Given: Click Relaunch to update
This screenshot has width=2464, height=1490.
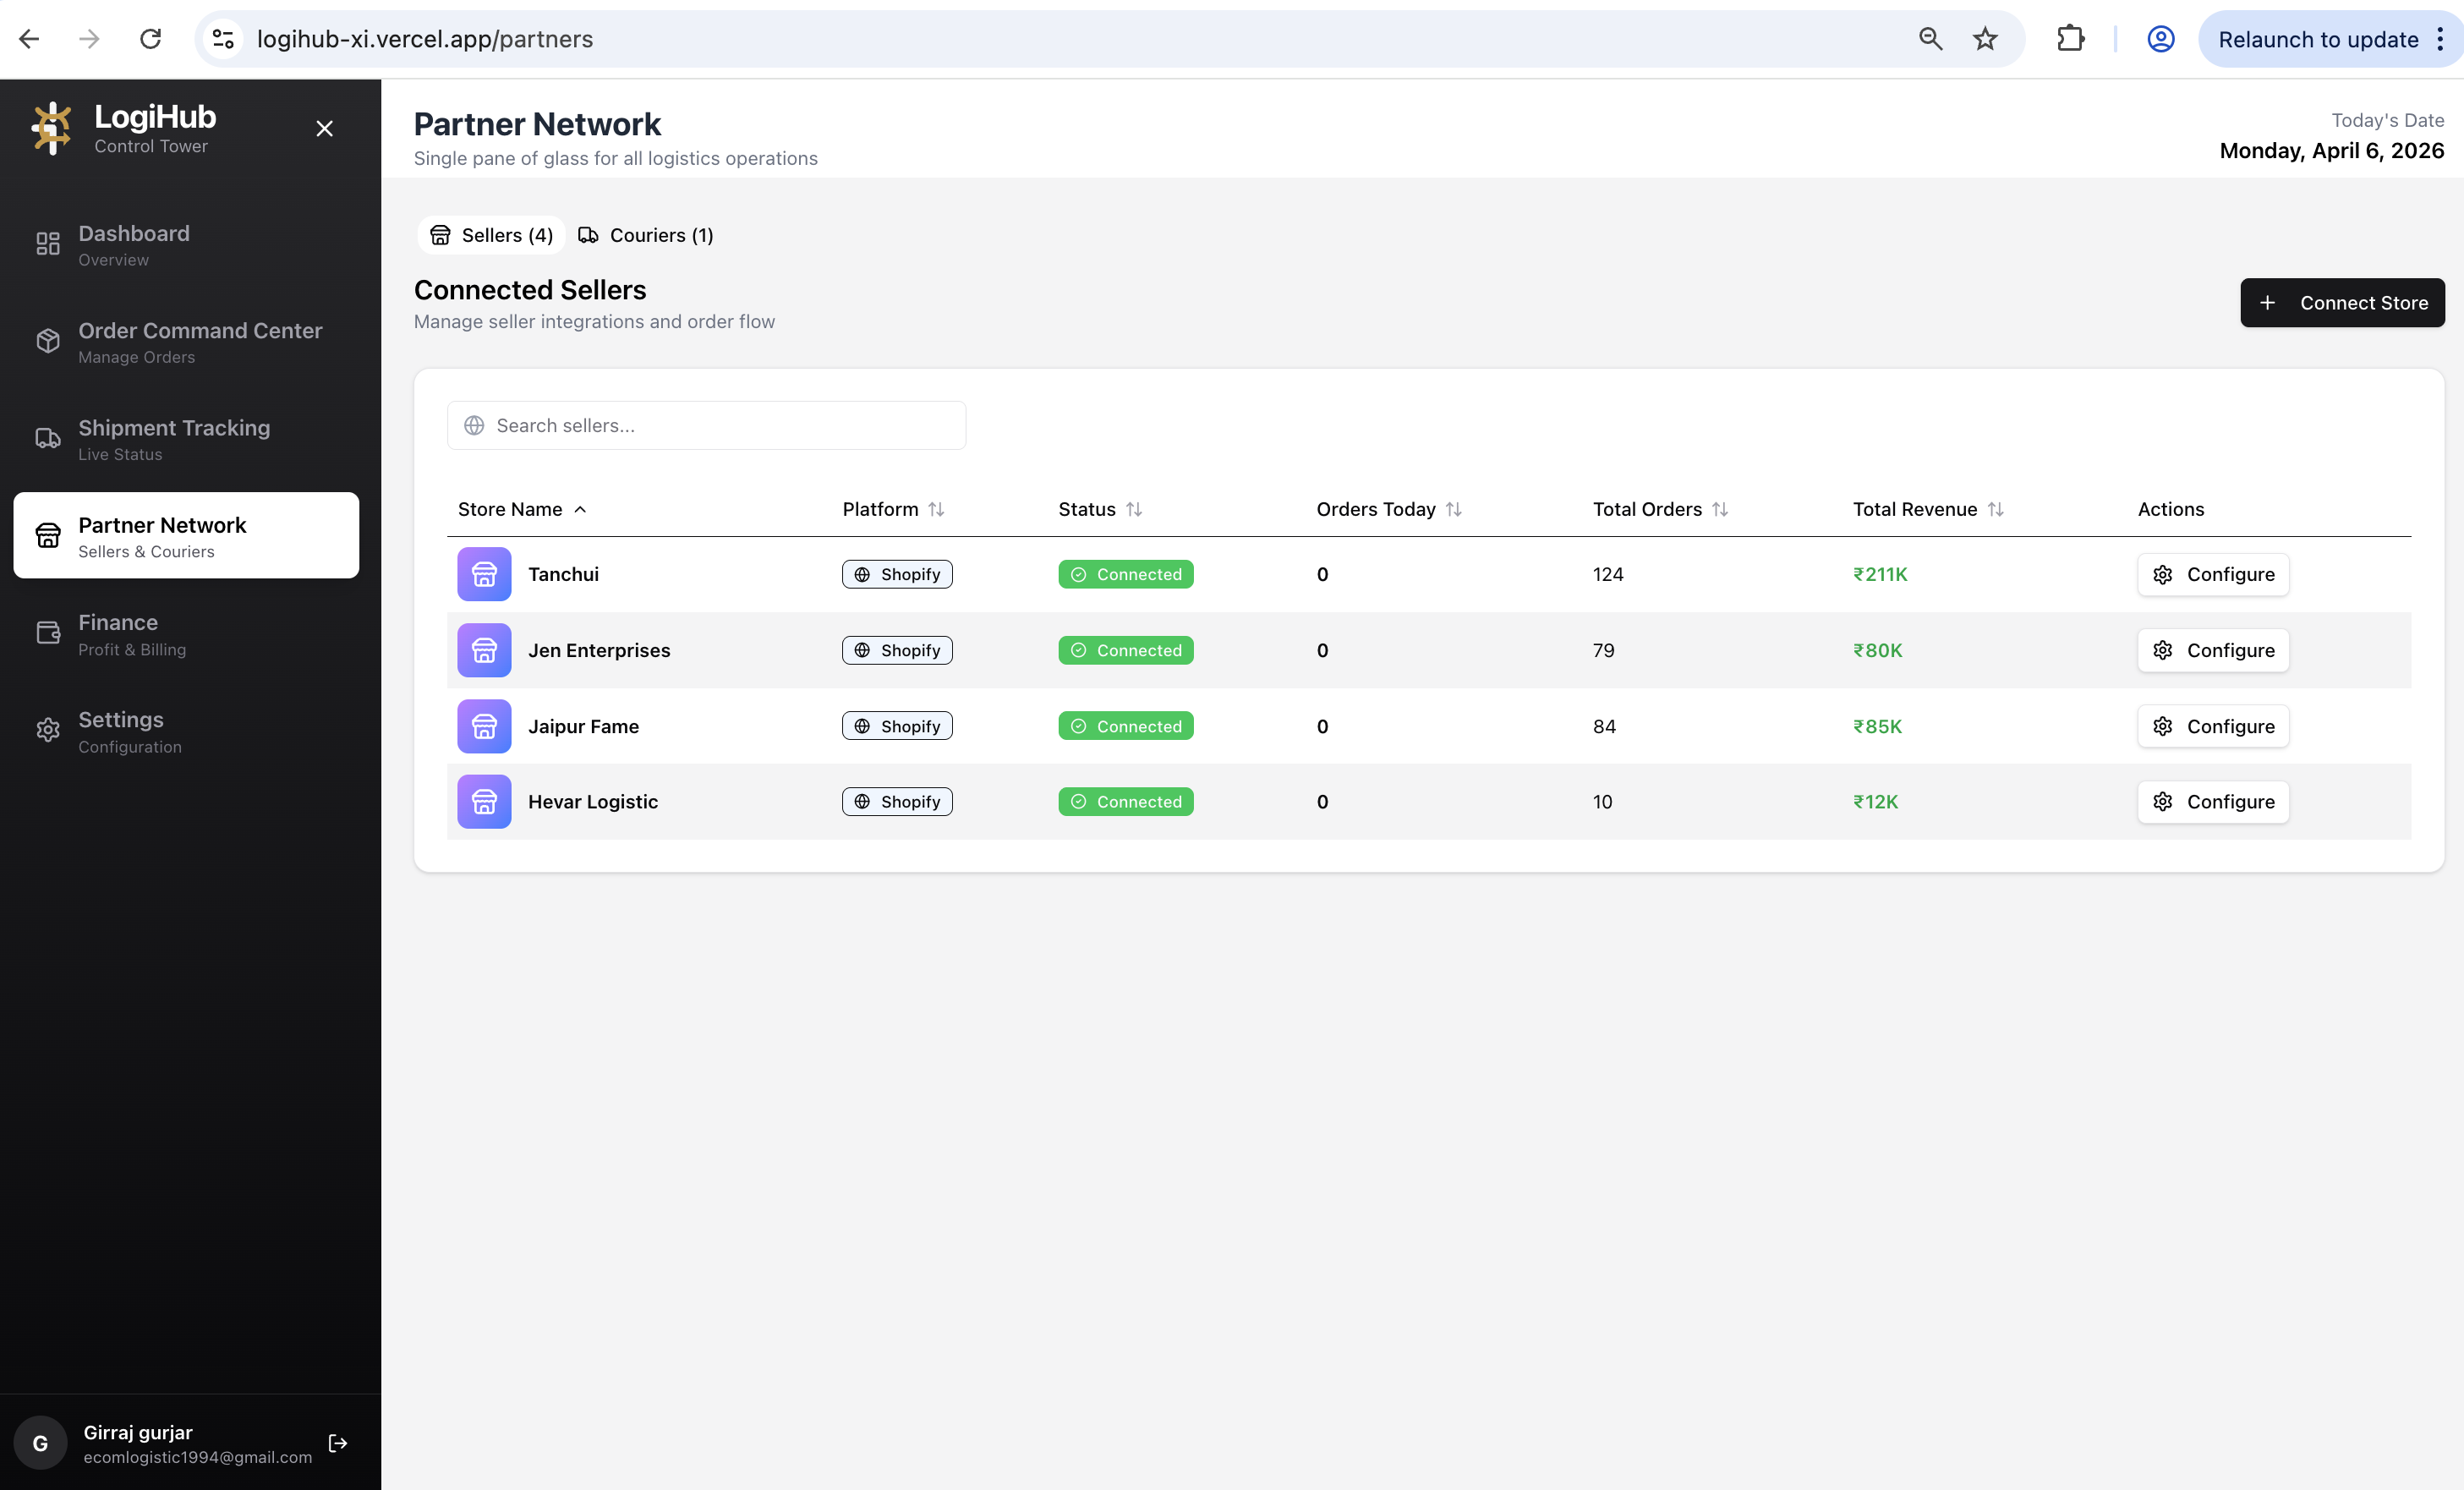Looking at the screenshot, I should [x=2318, y=39].
